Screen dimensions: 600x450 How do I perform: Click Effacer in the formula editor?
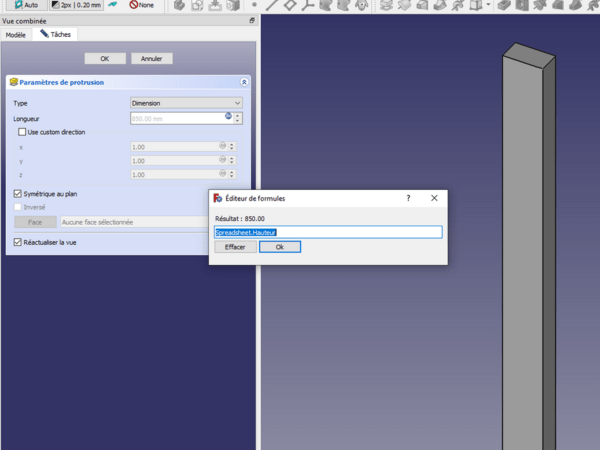coord(235,247)
